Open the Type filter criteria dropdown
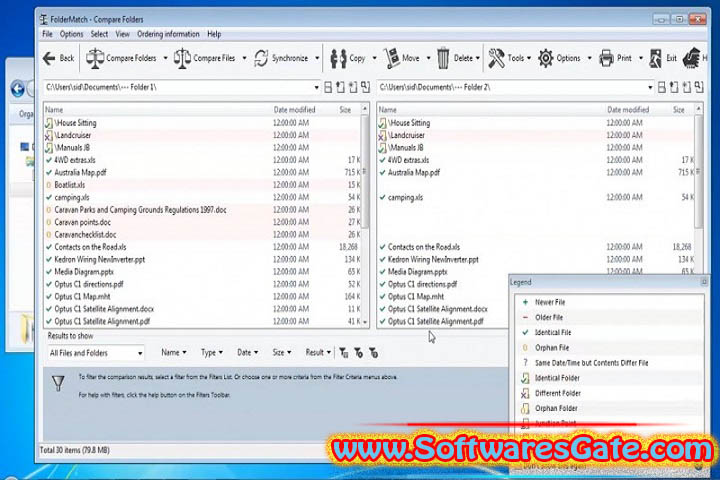 212,352
